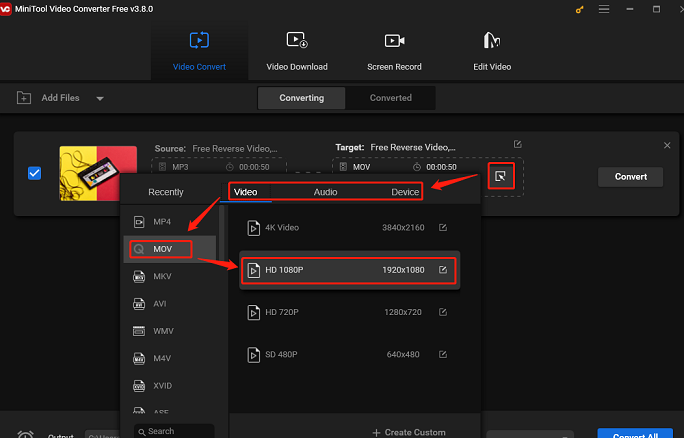Choose the WMV format
This screenshot has width=684, height=438.
coord(170,331)
